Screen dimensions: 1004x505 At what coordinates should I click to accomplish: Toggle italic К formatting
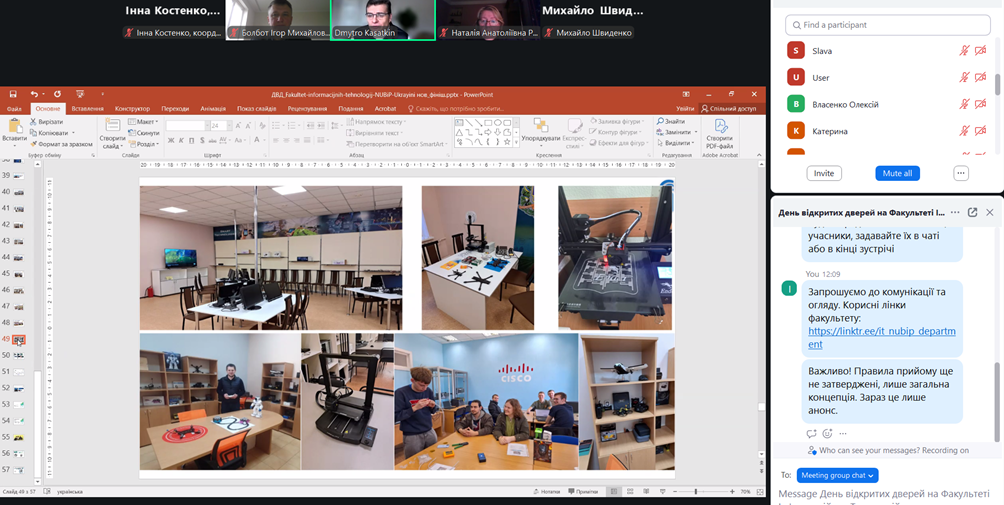(x=182, y=140)
